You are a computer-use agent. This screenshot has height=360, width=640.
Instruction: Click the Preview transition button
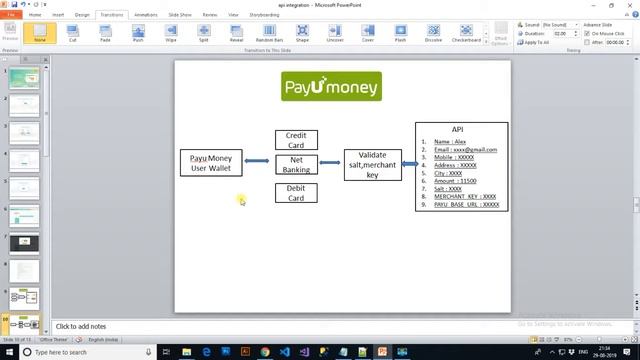point(10,32)
